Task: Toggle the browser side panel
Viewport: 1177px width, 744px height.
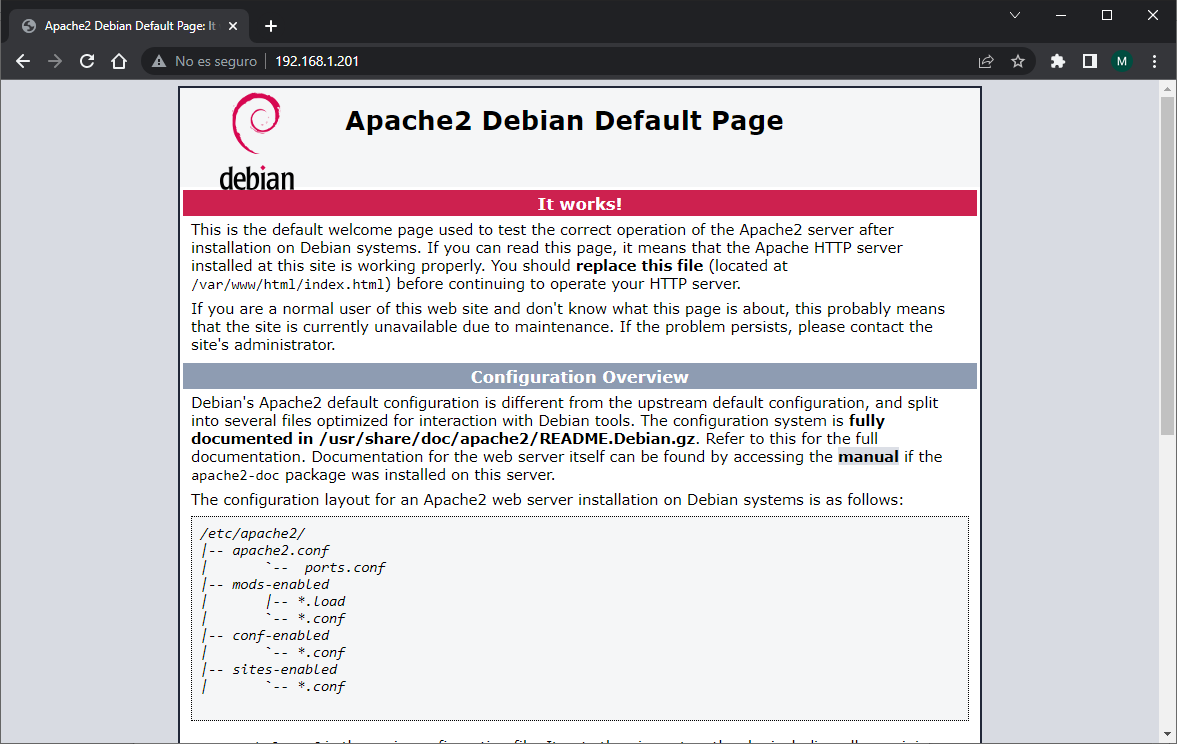Action: click(1090, 62)
